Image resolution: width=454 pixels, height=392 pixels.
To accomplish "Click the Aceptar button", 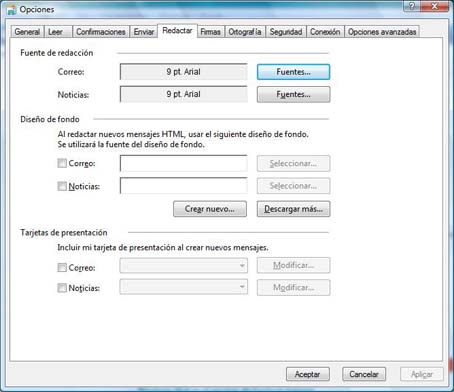I will click(308, 374).
